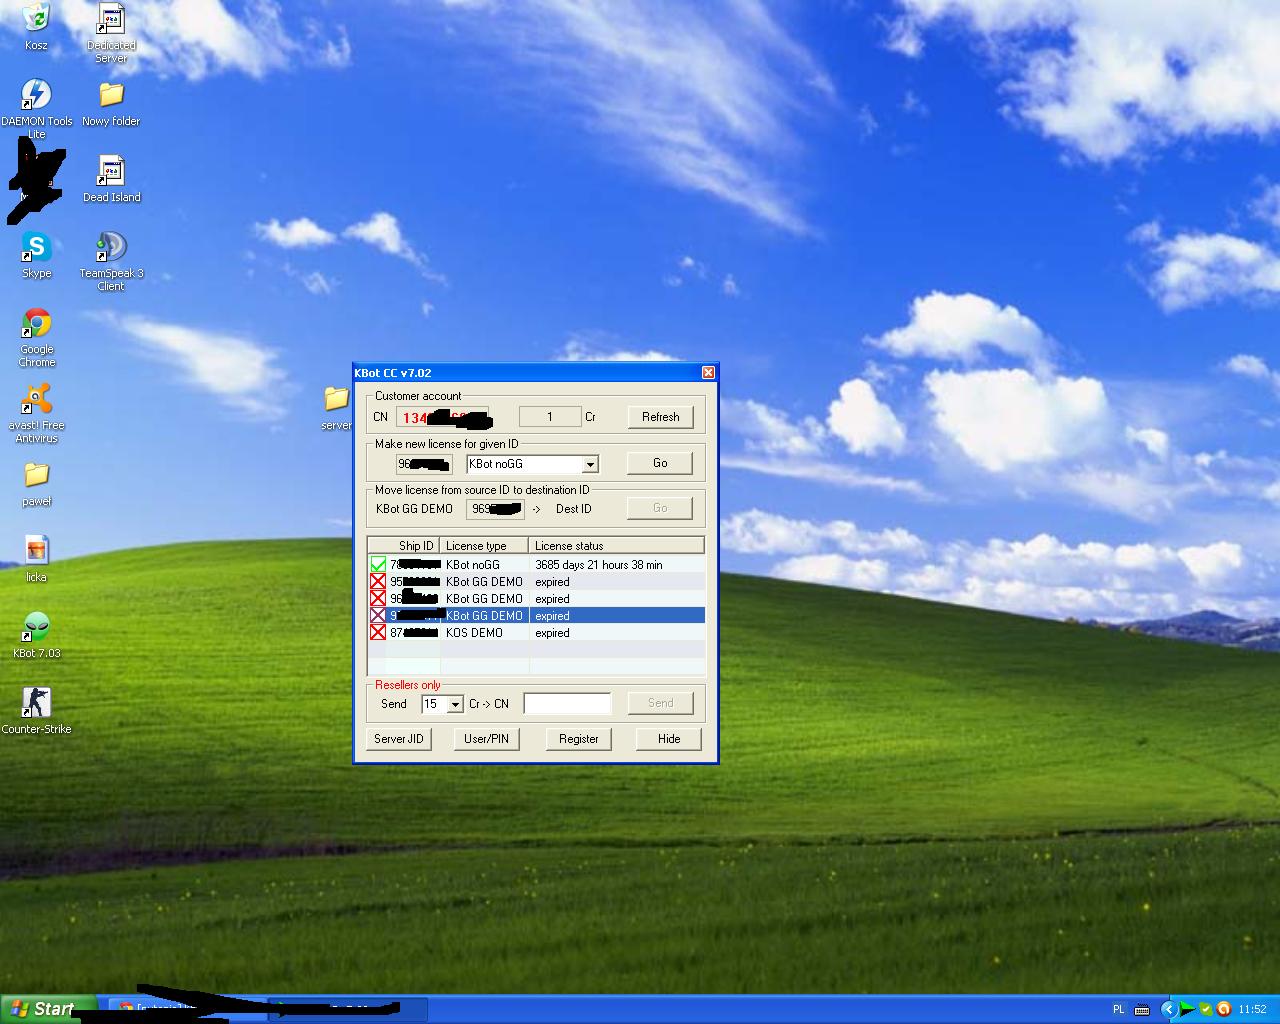Screen dimensions: 1280x1024
Task: Show hidden tray icons arrow
Action: (x=1168, y=1009)
